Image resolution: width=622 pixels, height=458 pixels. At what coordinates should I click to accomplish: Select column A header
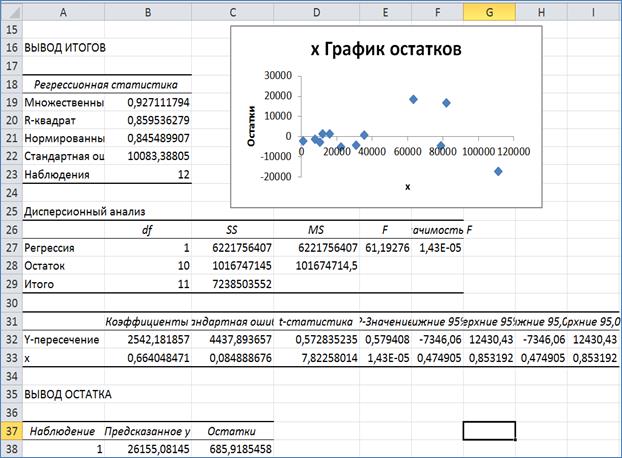coord(63,11)
